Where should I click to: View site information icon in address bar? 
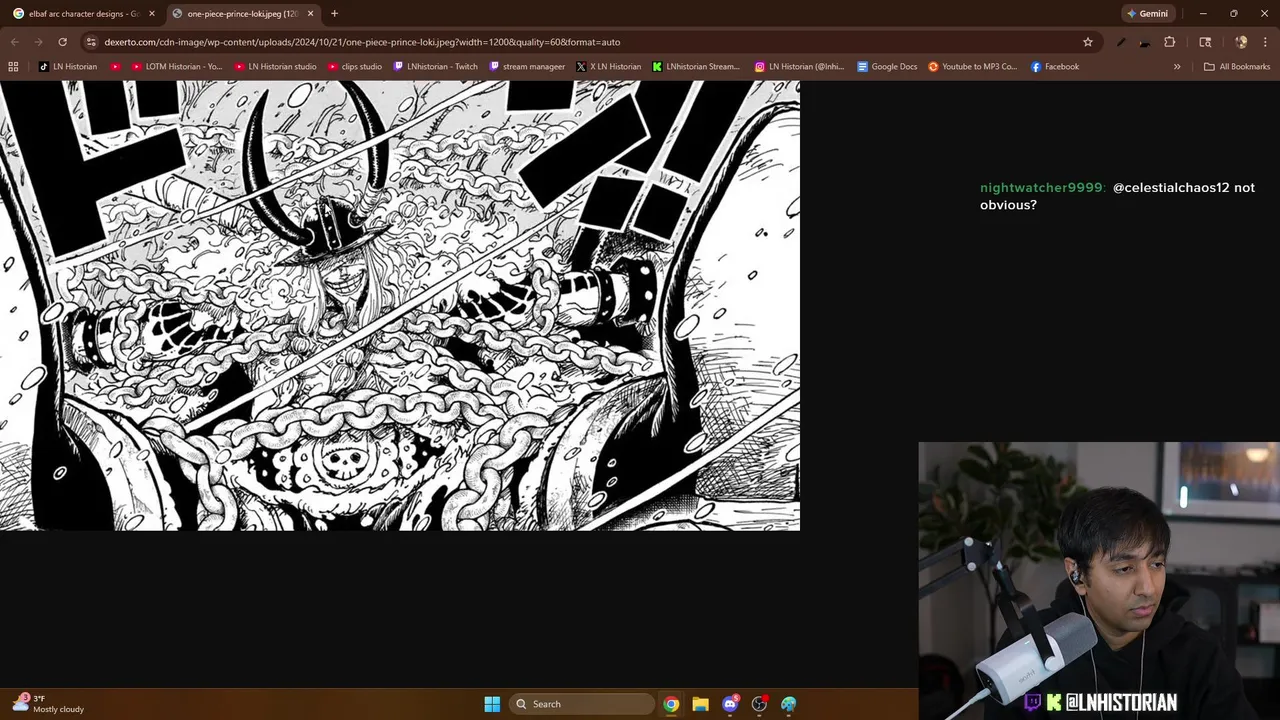(91, 42)
